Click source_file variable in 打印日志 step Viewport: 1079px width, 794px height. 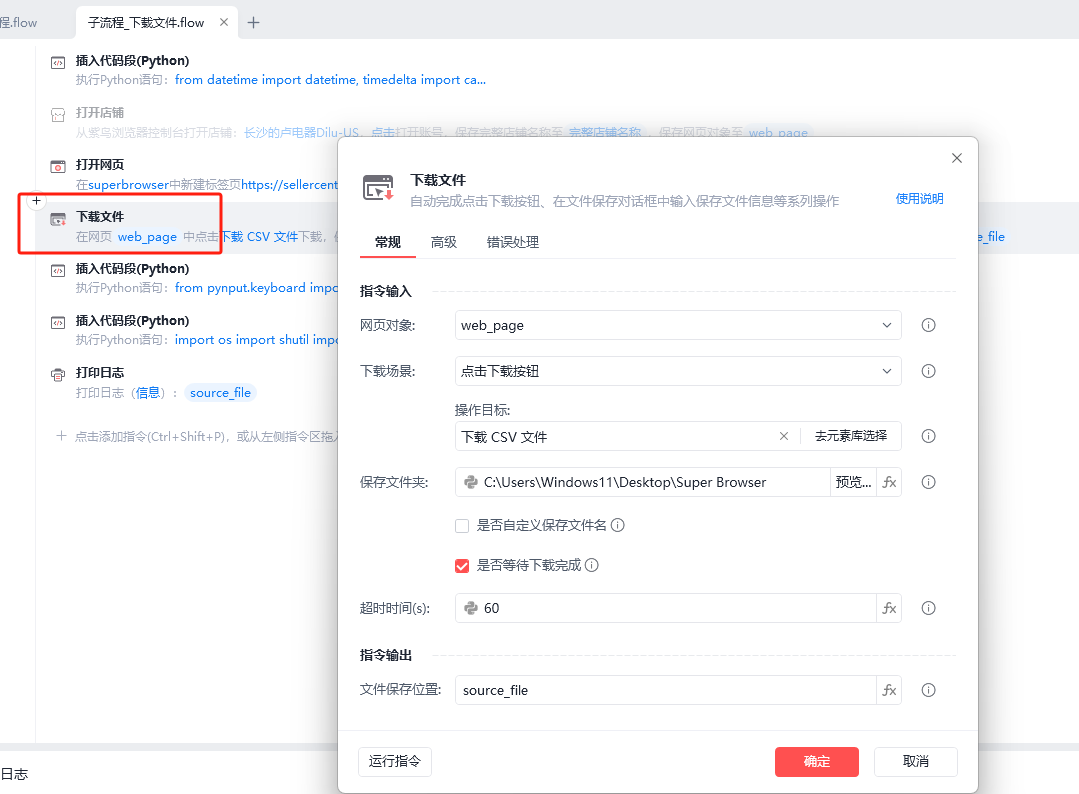point(220,393)
